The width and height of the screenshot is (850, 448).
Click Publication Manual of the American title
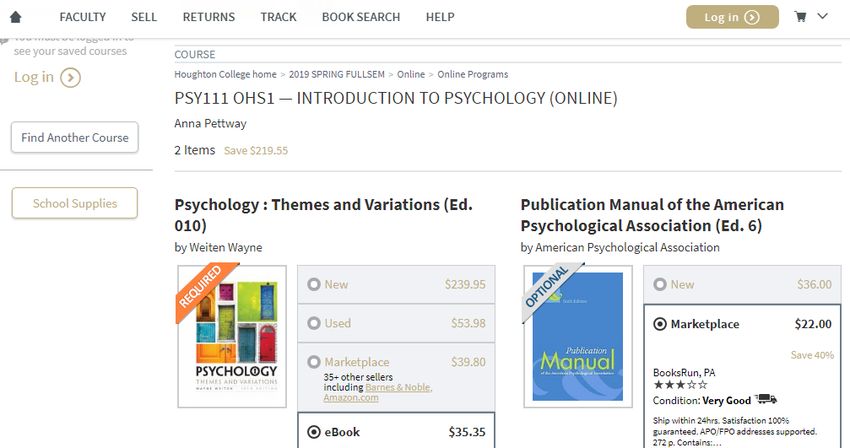[652, 215]
